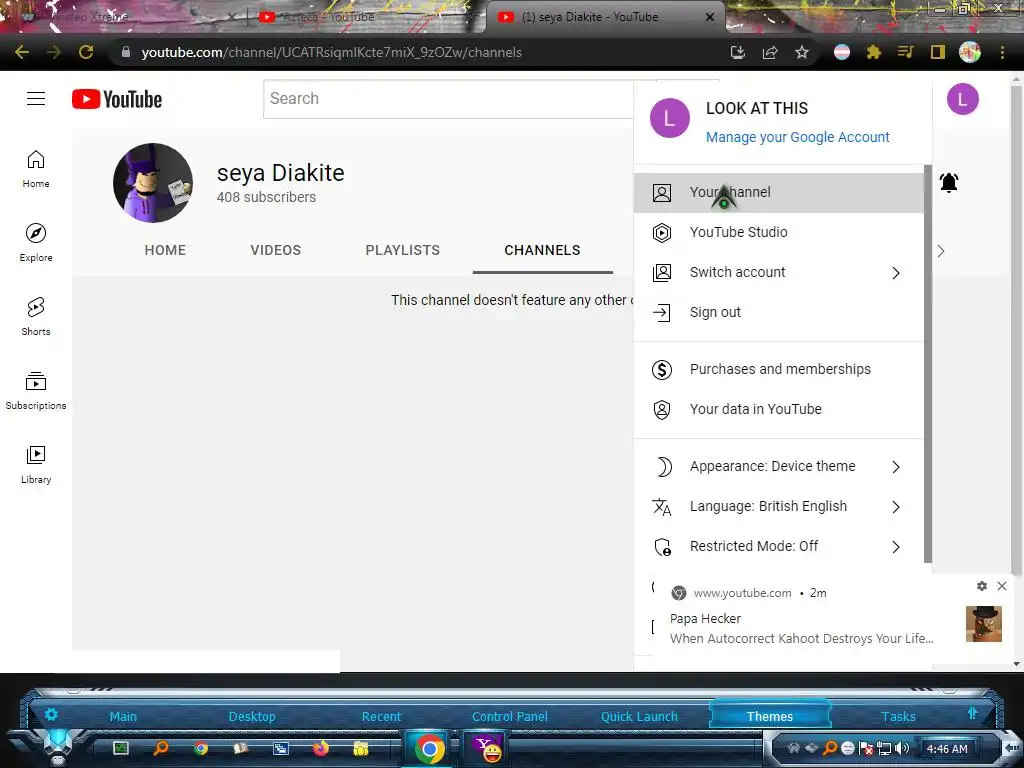Expand Switch account submenu chevron

pyautogui.click(x=896, y=273)
